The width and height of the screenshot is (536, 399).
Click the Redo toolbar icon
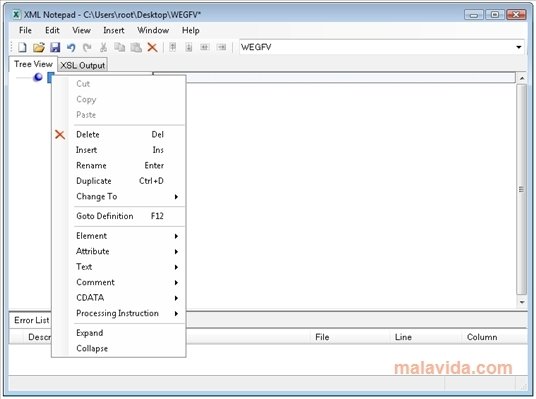pyautogui.click(x=87, y=47)
